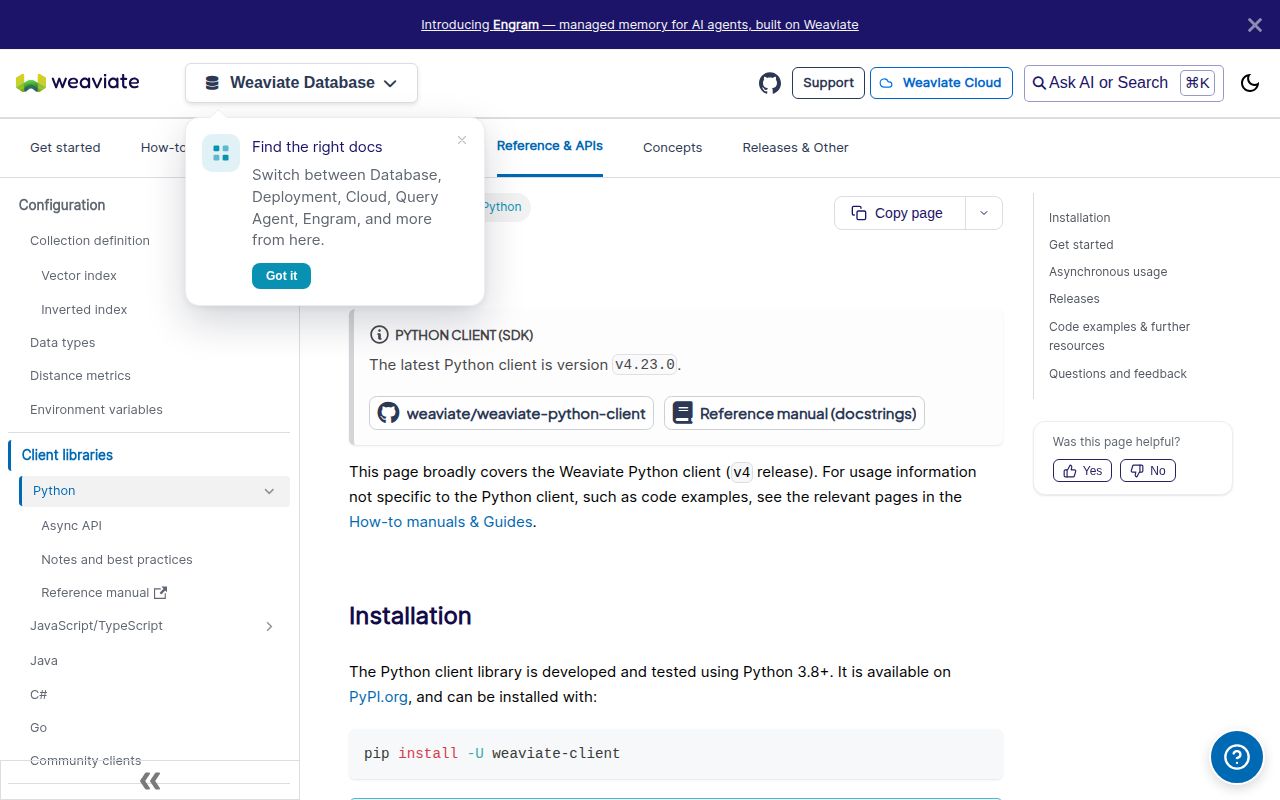Vote No on page helpfulness

[1148, 471]
